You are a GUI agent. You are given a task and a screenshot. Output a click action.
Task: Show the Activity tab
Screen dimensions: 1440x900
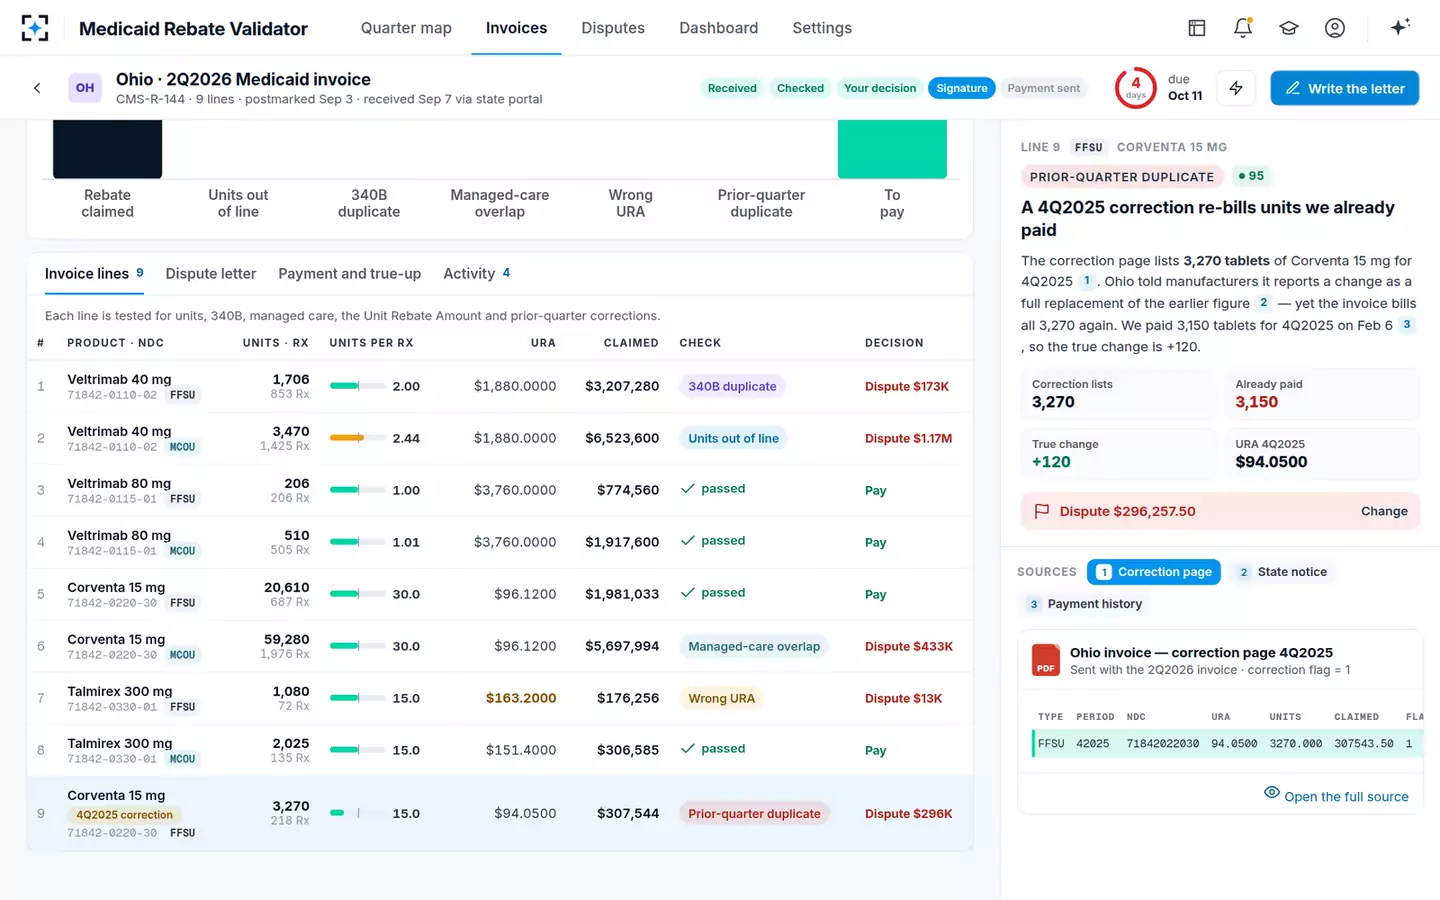[x=477, y=274]
